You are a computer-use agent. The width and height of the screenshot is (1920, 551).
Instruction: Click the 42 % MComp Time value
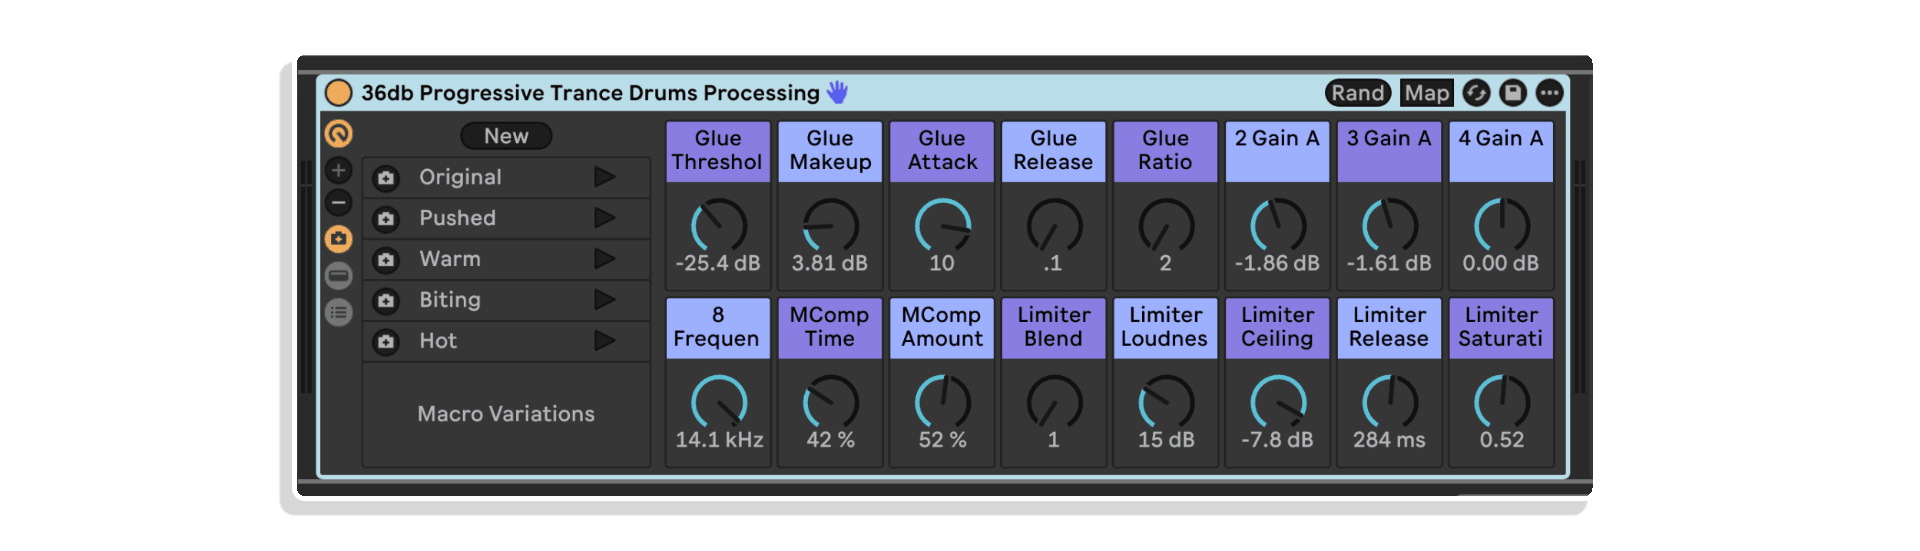(x=831, y=440)
